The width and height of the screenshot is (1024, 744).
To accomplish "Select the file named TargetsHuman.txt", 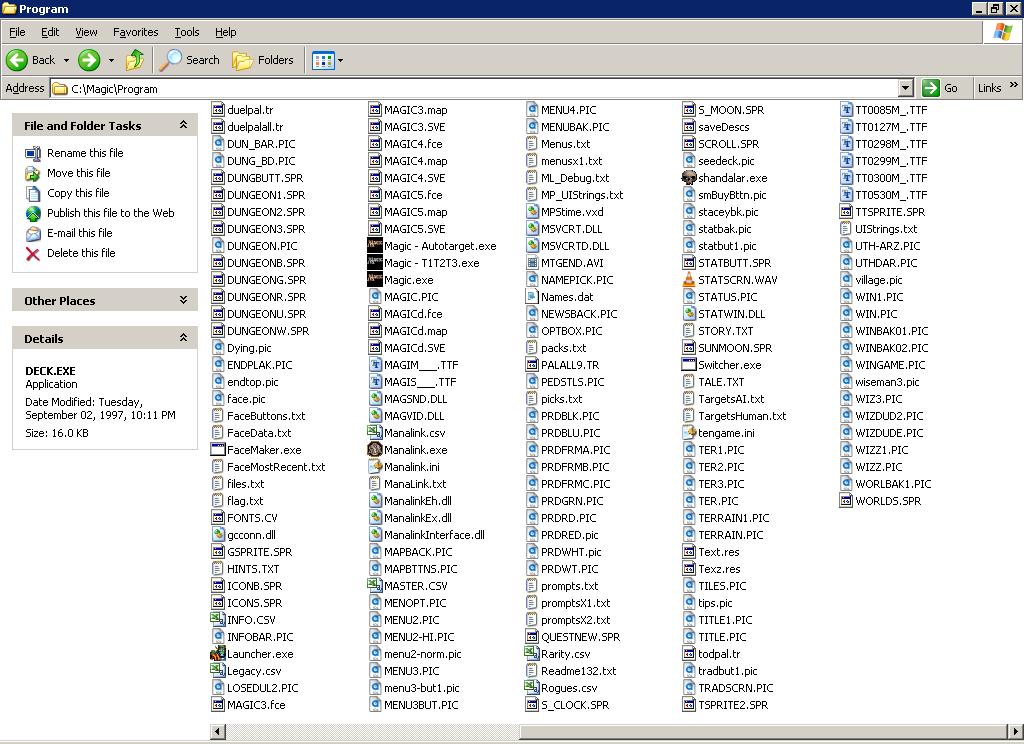I will point(742,416).
